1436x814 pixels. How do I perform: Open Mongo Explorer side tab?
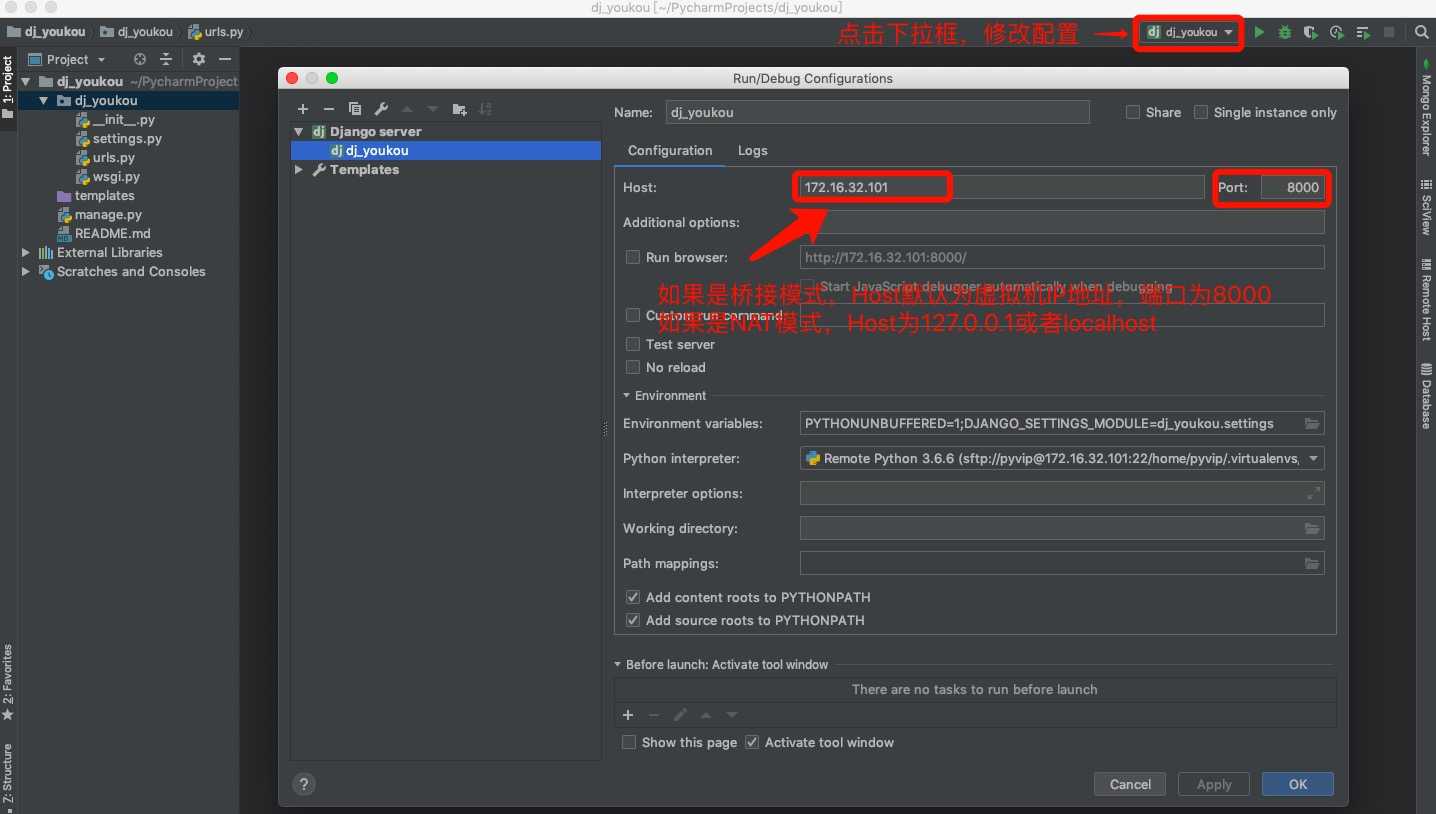pos(1425,107)
